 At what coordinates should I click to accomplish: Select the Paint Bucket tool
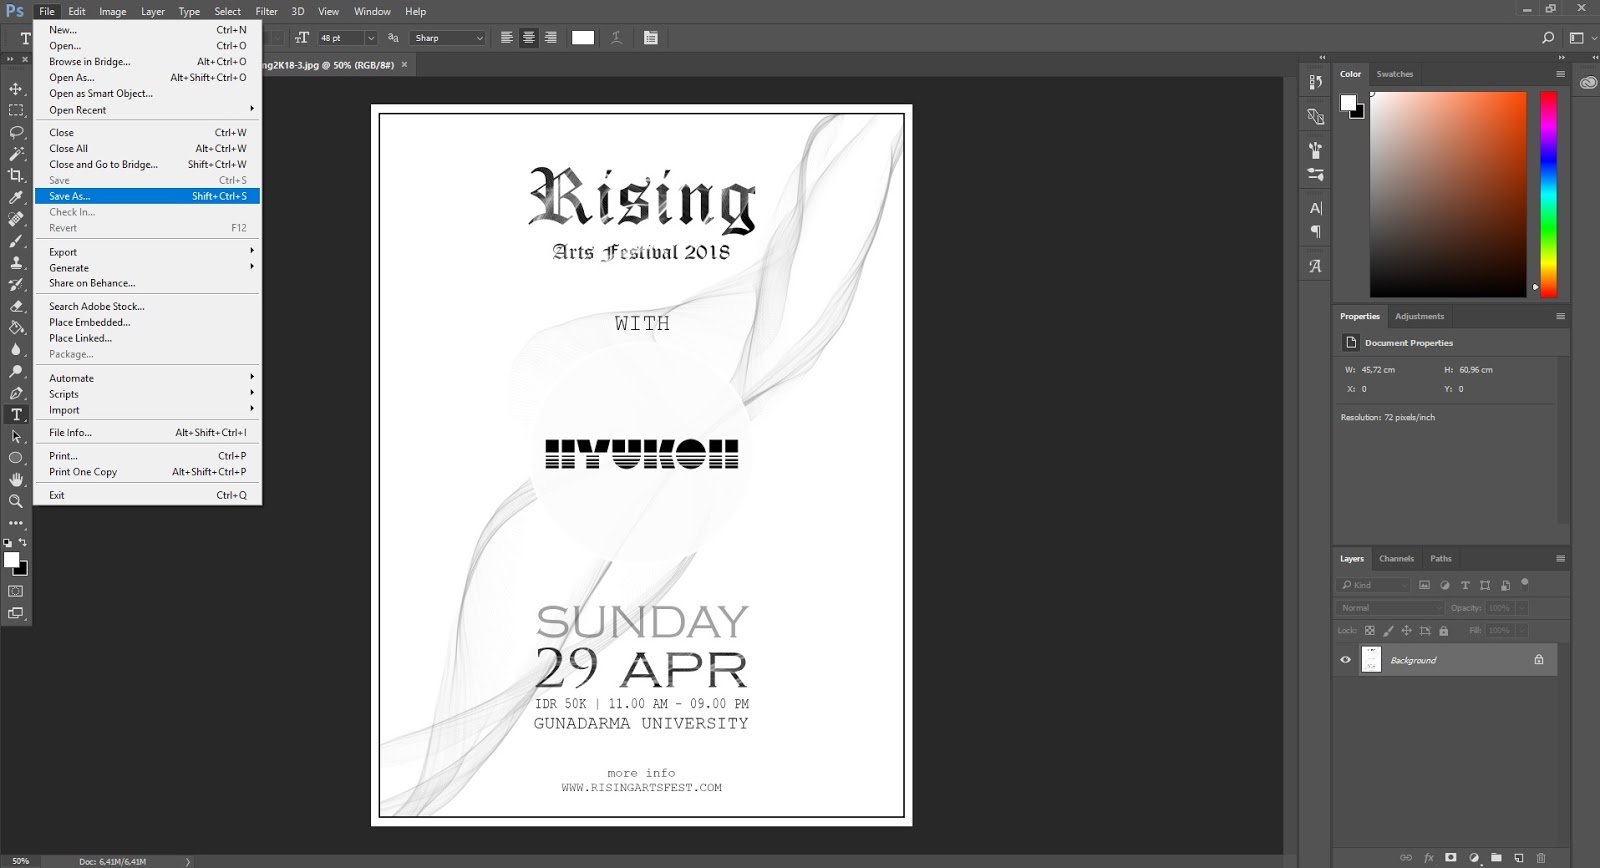pos(16,327)
